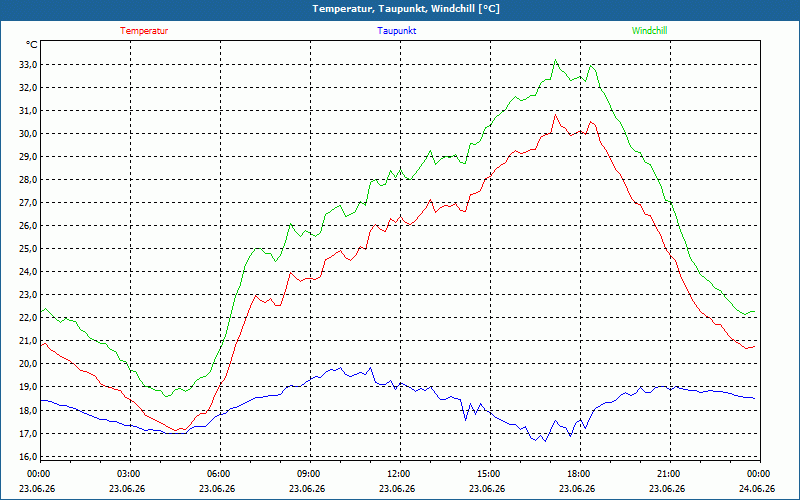
Task: Click the 18,0 value on the y-axis
Action: point(28,411)
